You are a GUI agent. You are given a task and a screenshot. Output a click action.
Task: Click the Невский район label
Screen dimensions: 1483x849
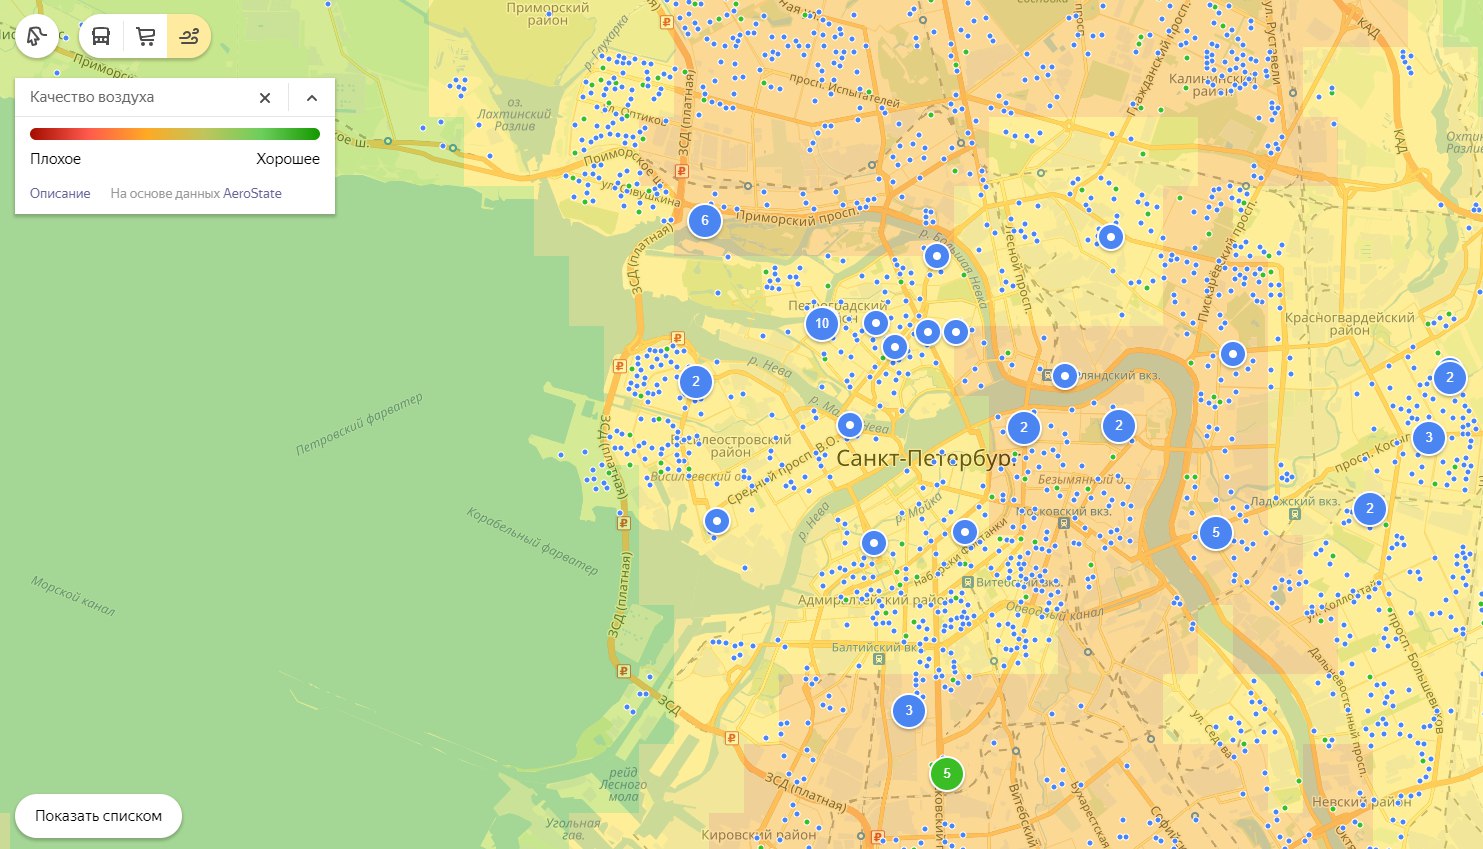tap(1362, 802)
